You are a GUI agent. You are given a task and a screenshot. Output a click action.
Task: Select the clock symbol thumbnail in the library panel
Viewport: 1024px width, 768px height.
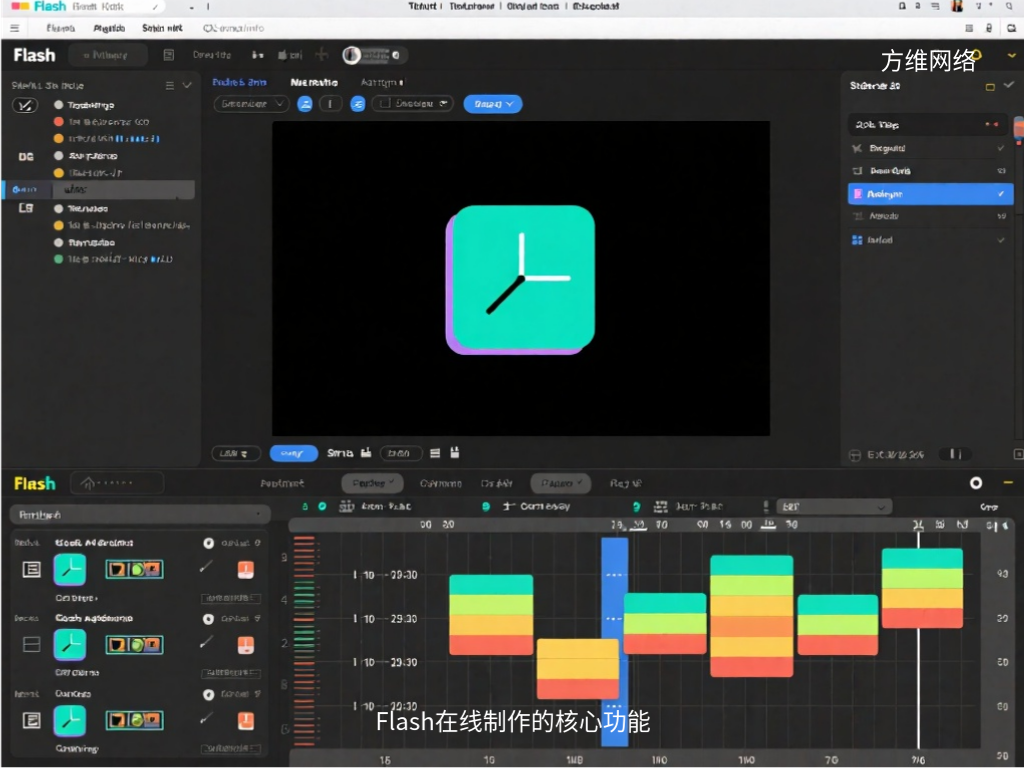point(70,568)
